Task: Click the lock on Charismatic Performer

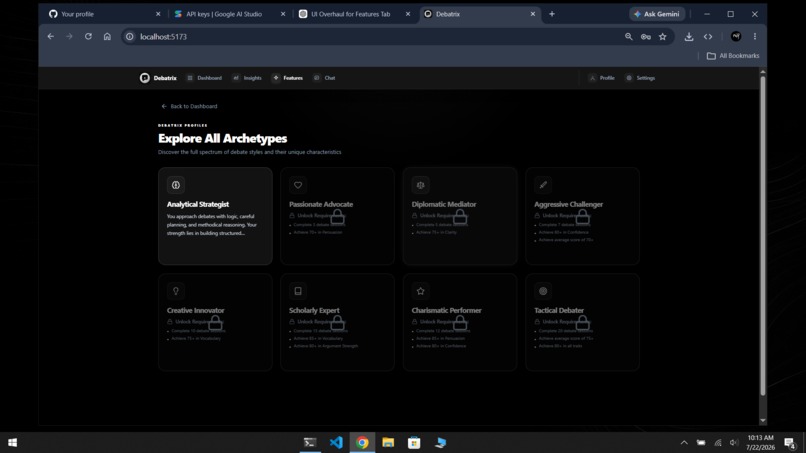Action: click(x=460, y=323)
